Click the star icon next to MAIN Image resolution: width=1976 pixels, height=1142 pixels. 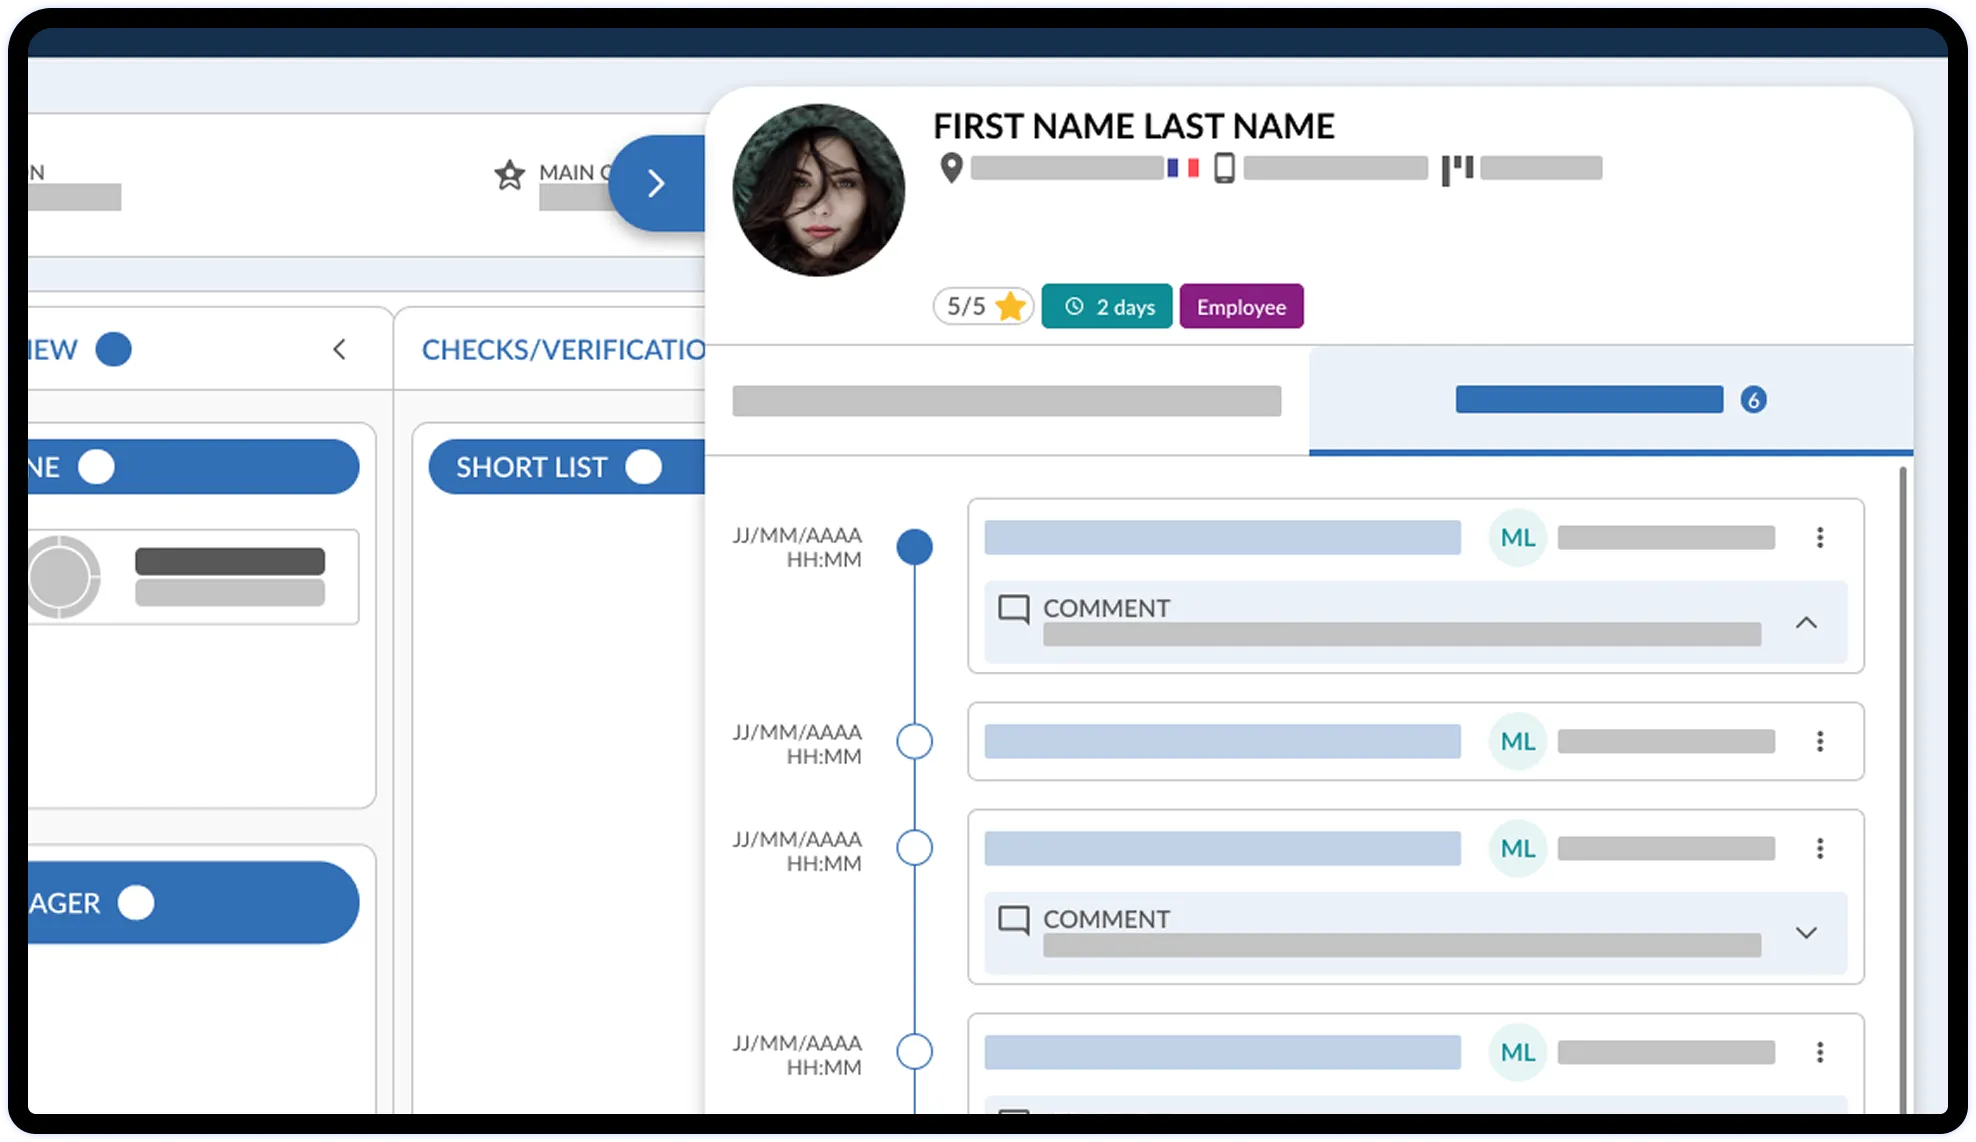[x=510, y=175]
